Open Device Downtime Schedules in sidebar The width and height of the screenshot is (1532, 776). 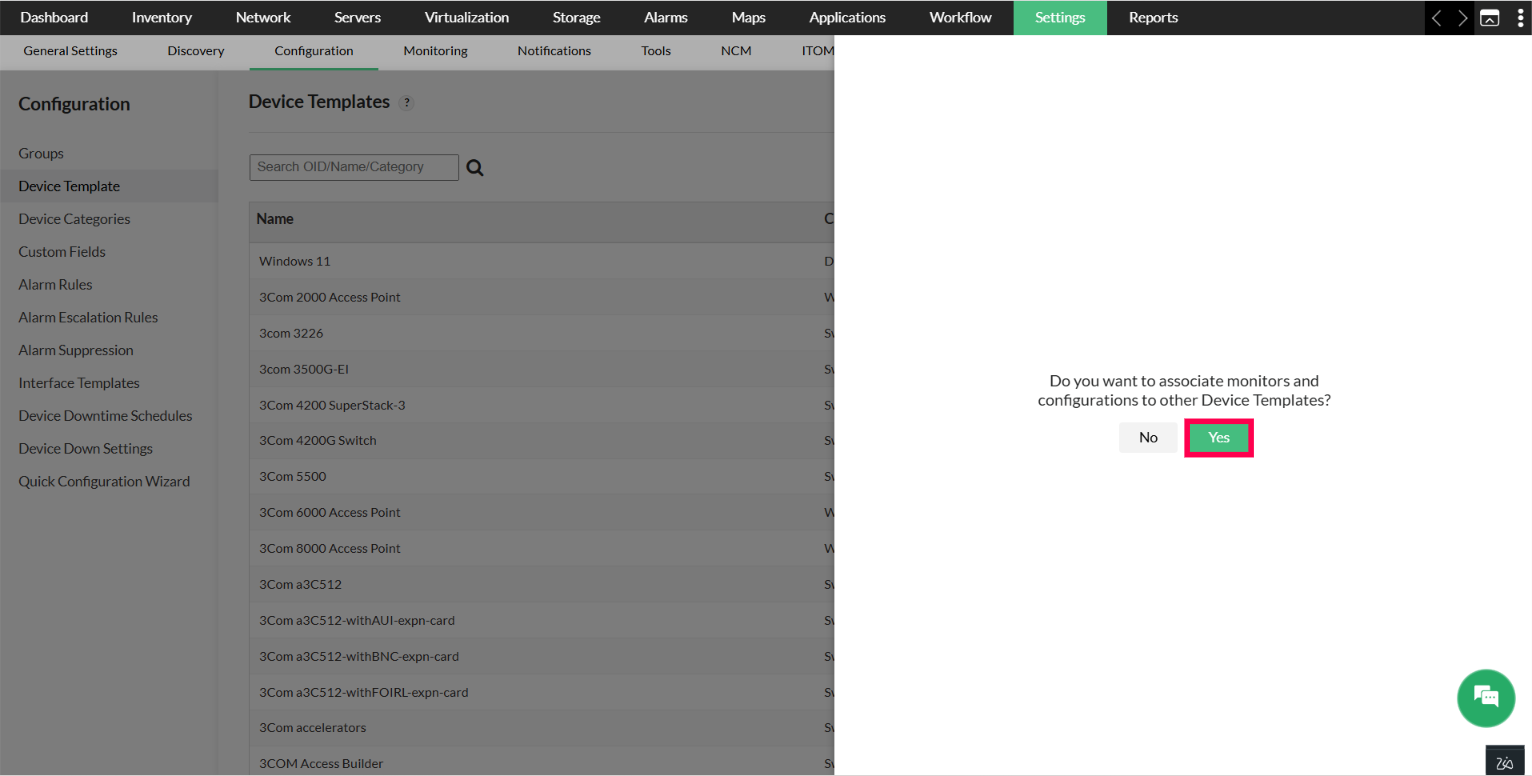click(105, 416)
